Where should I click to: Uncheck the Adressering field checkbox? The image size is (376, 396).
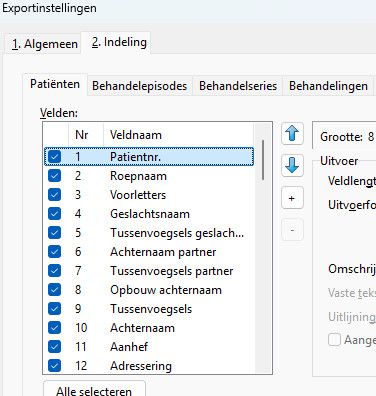click(54, 366)
